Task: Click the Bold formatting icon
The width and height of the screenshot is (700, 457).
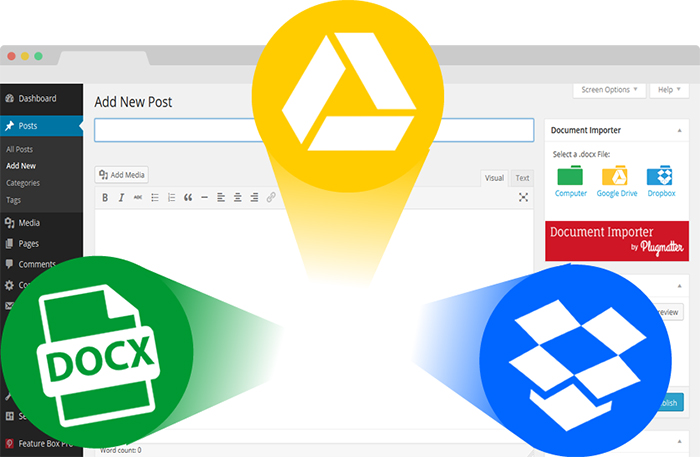Action: pyautogui.click(x=105, y=198)
